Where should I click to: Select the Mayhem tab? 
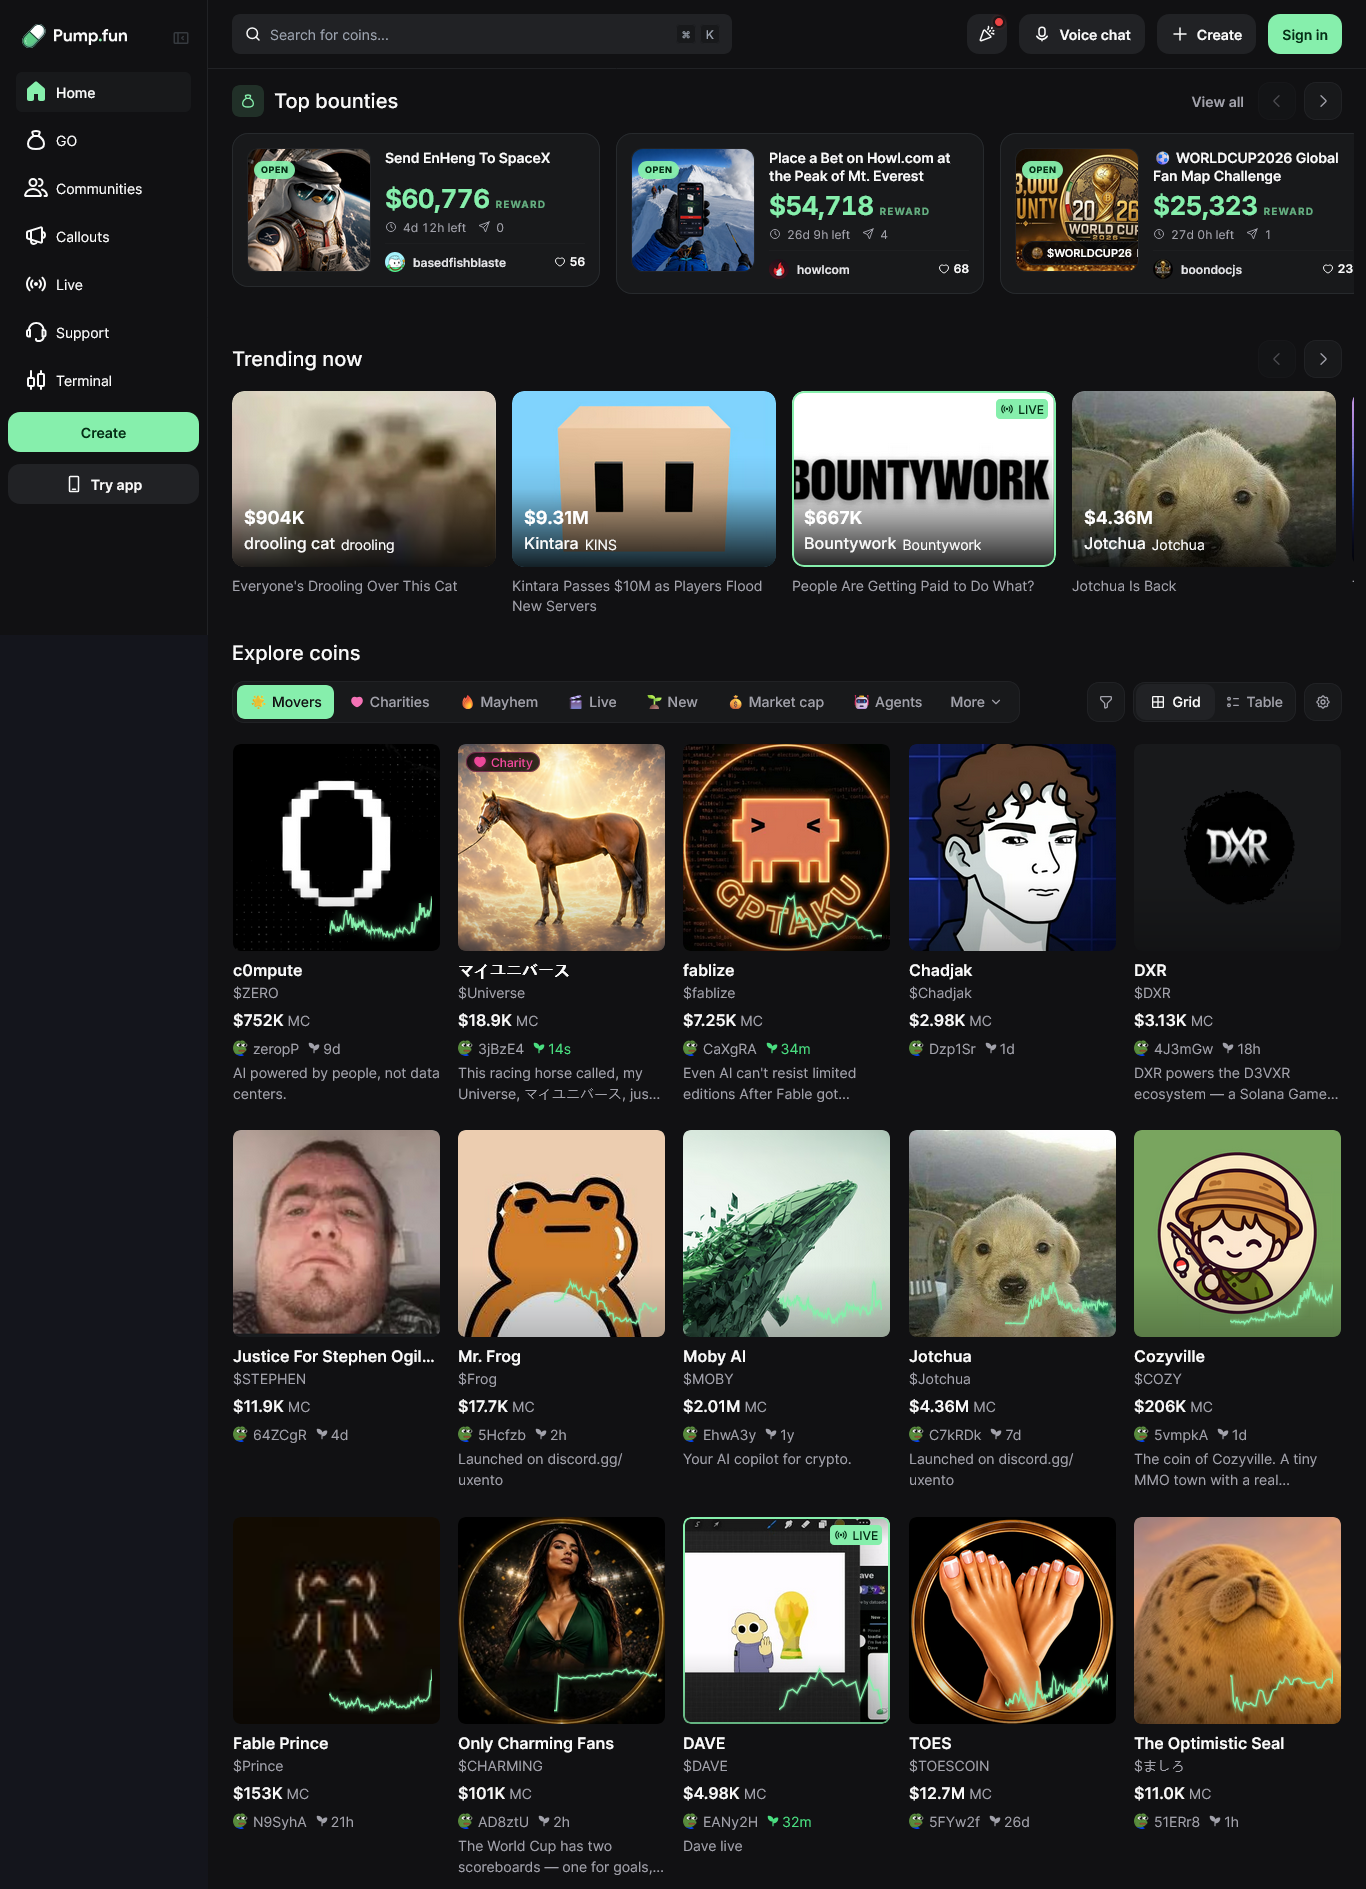[499, 702]
